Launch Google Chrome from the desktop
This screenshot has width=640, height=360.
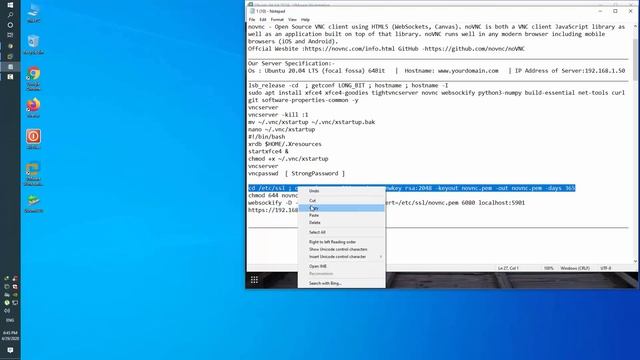click(x=33, y=78)
